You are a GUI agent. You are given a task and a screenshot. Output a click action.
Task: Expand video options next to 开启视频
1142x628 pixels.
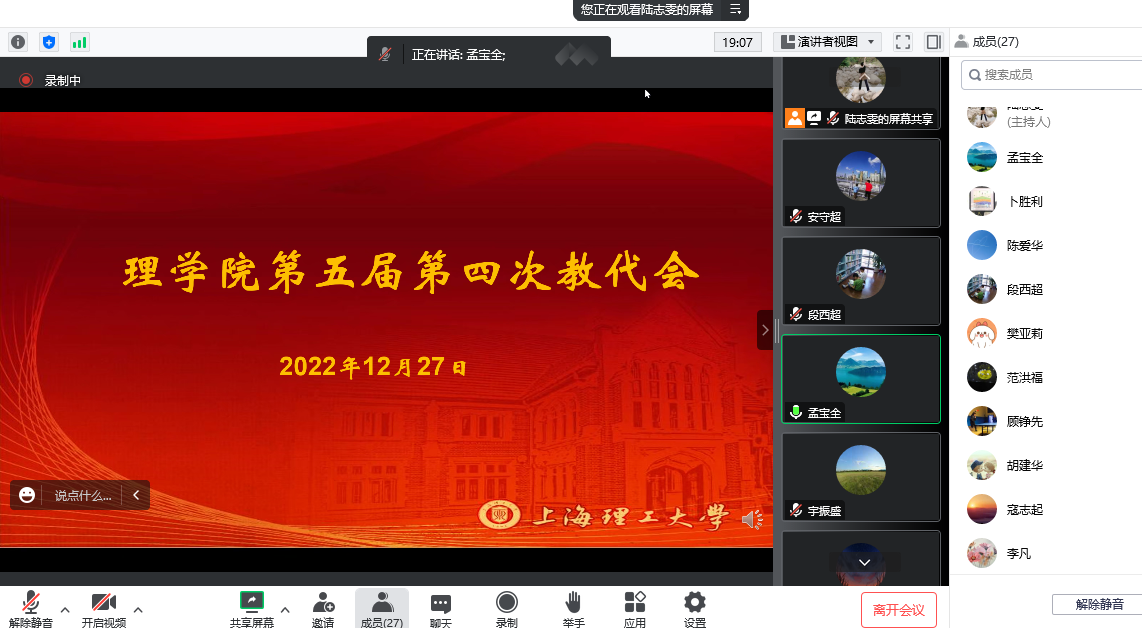point(138,609)
